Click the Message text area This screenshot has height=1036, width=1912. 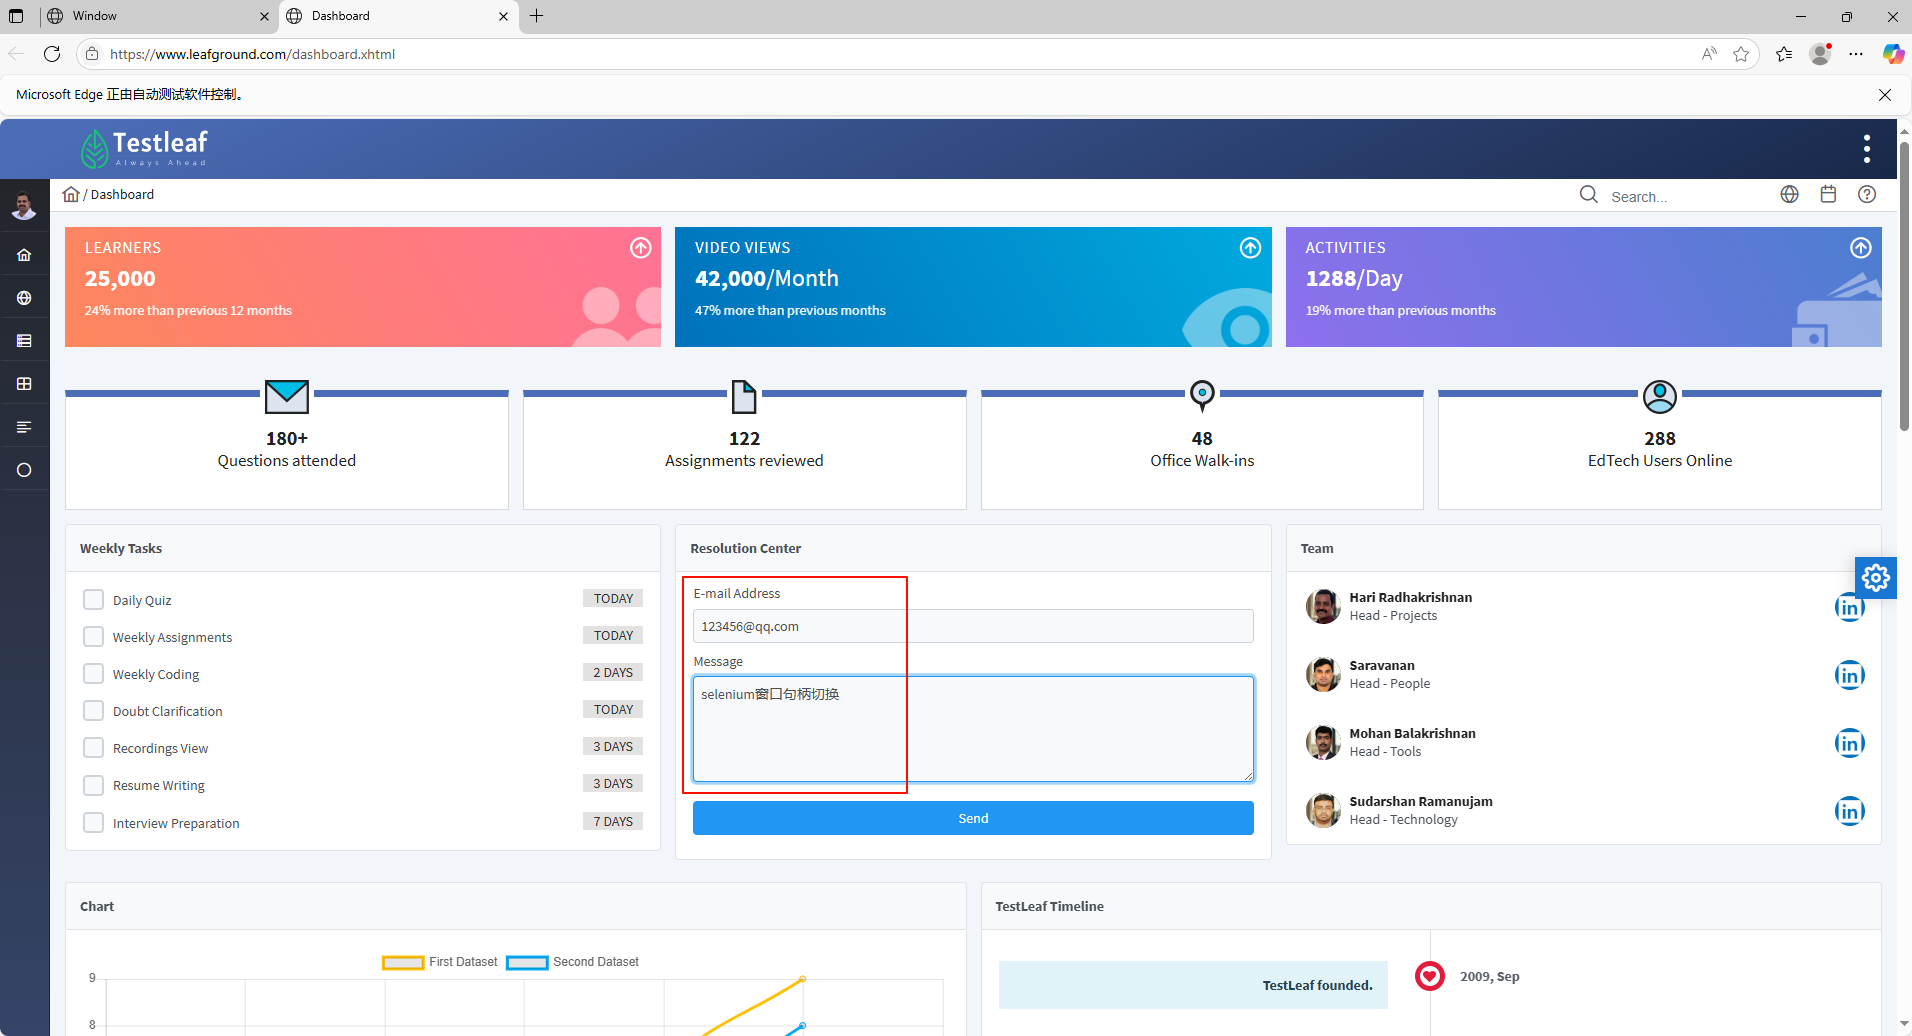[x=973, y=729]
